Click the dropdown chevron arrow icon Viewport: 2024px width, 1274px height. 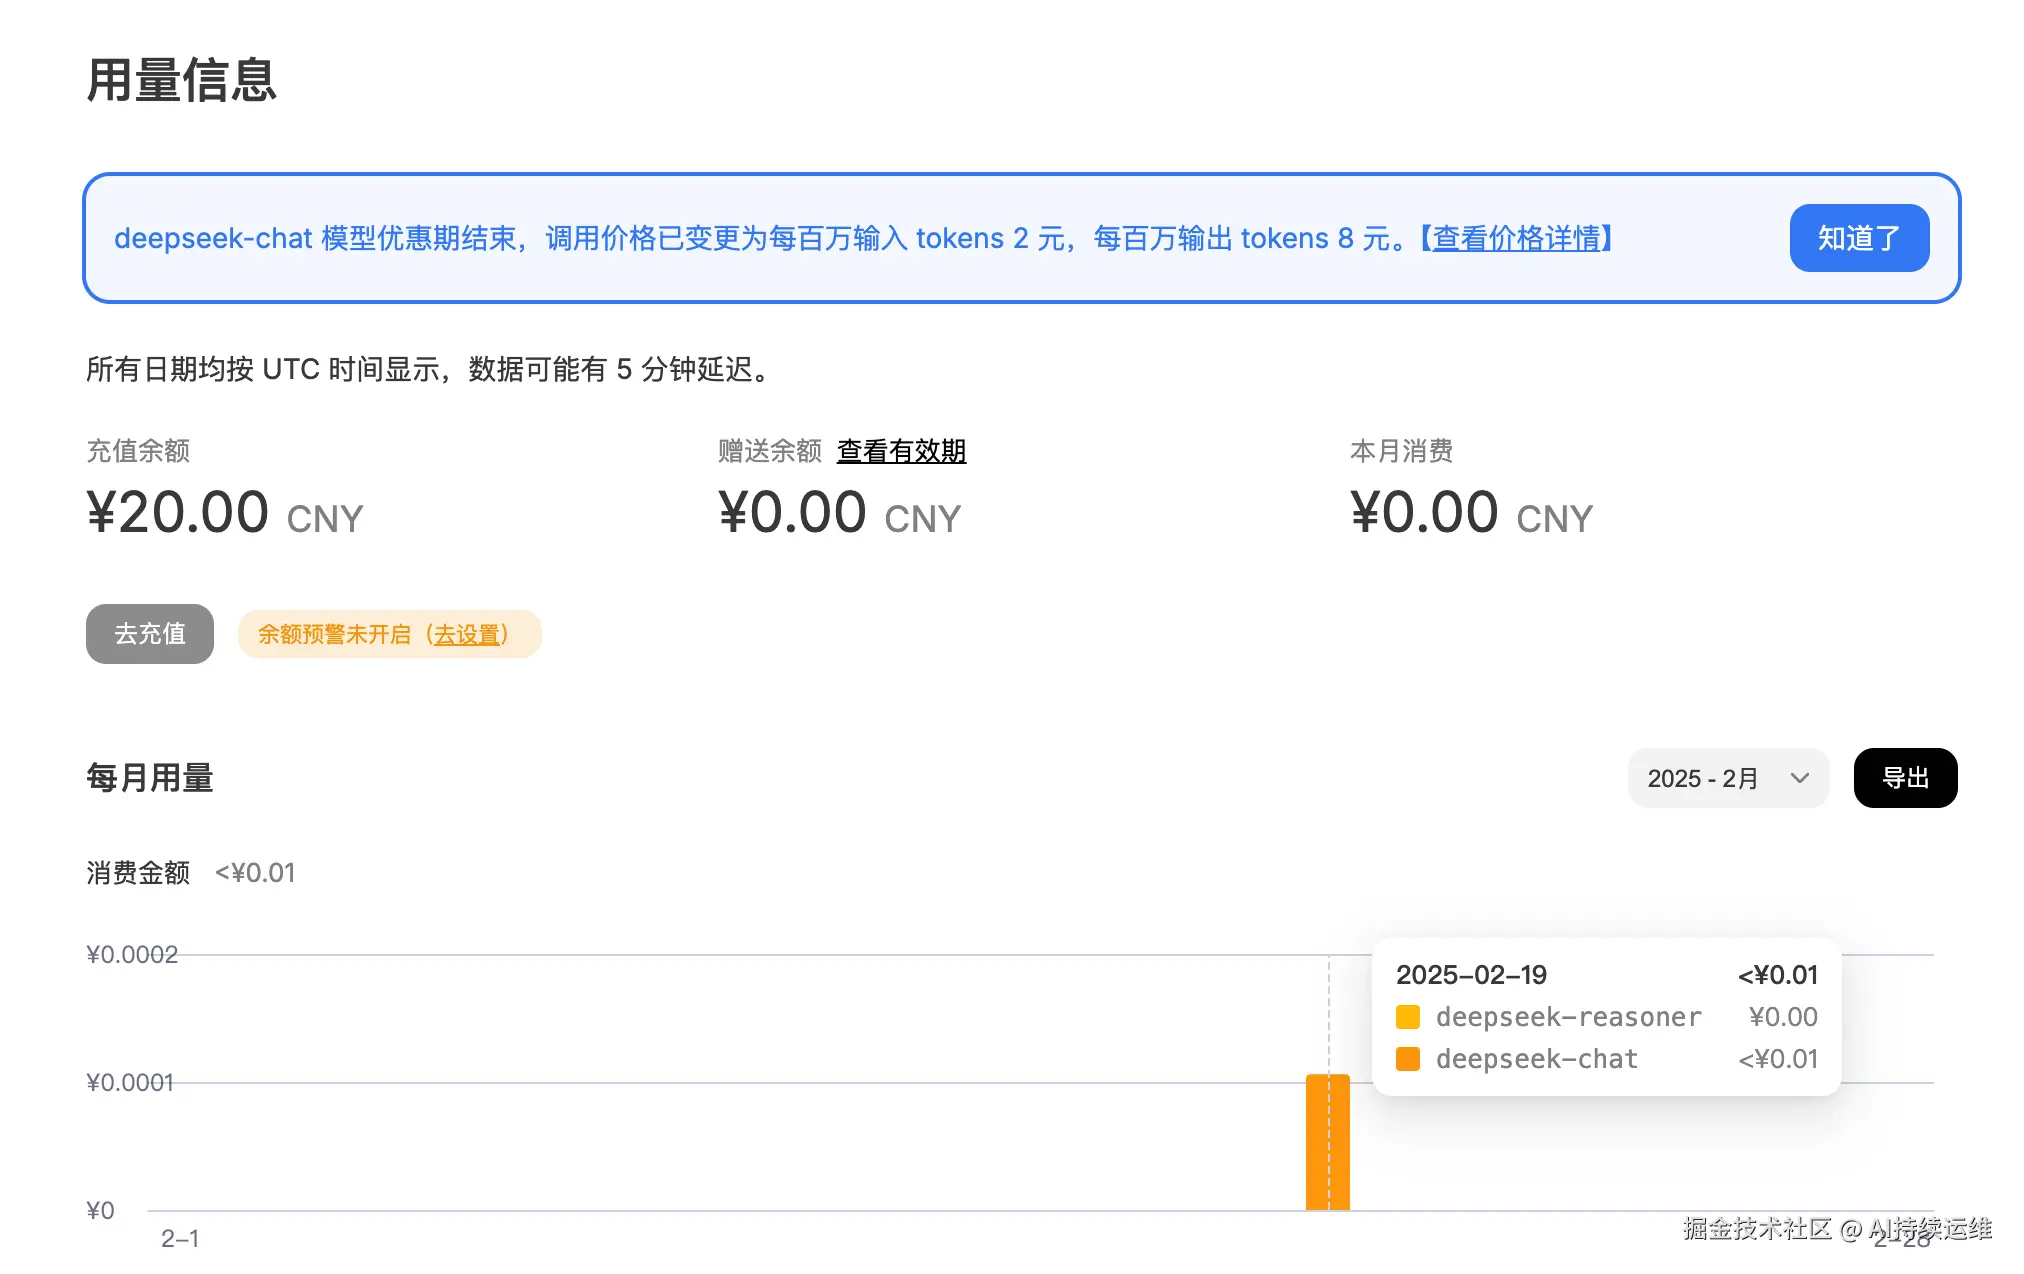pyautogui.click(x=1799, y=778)
